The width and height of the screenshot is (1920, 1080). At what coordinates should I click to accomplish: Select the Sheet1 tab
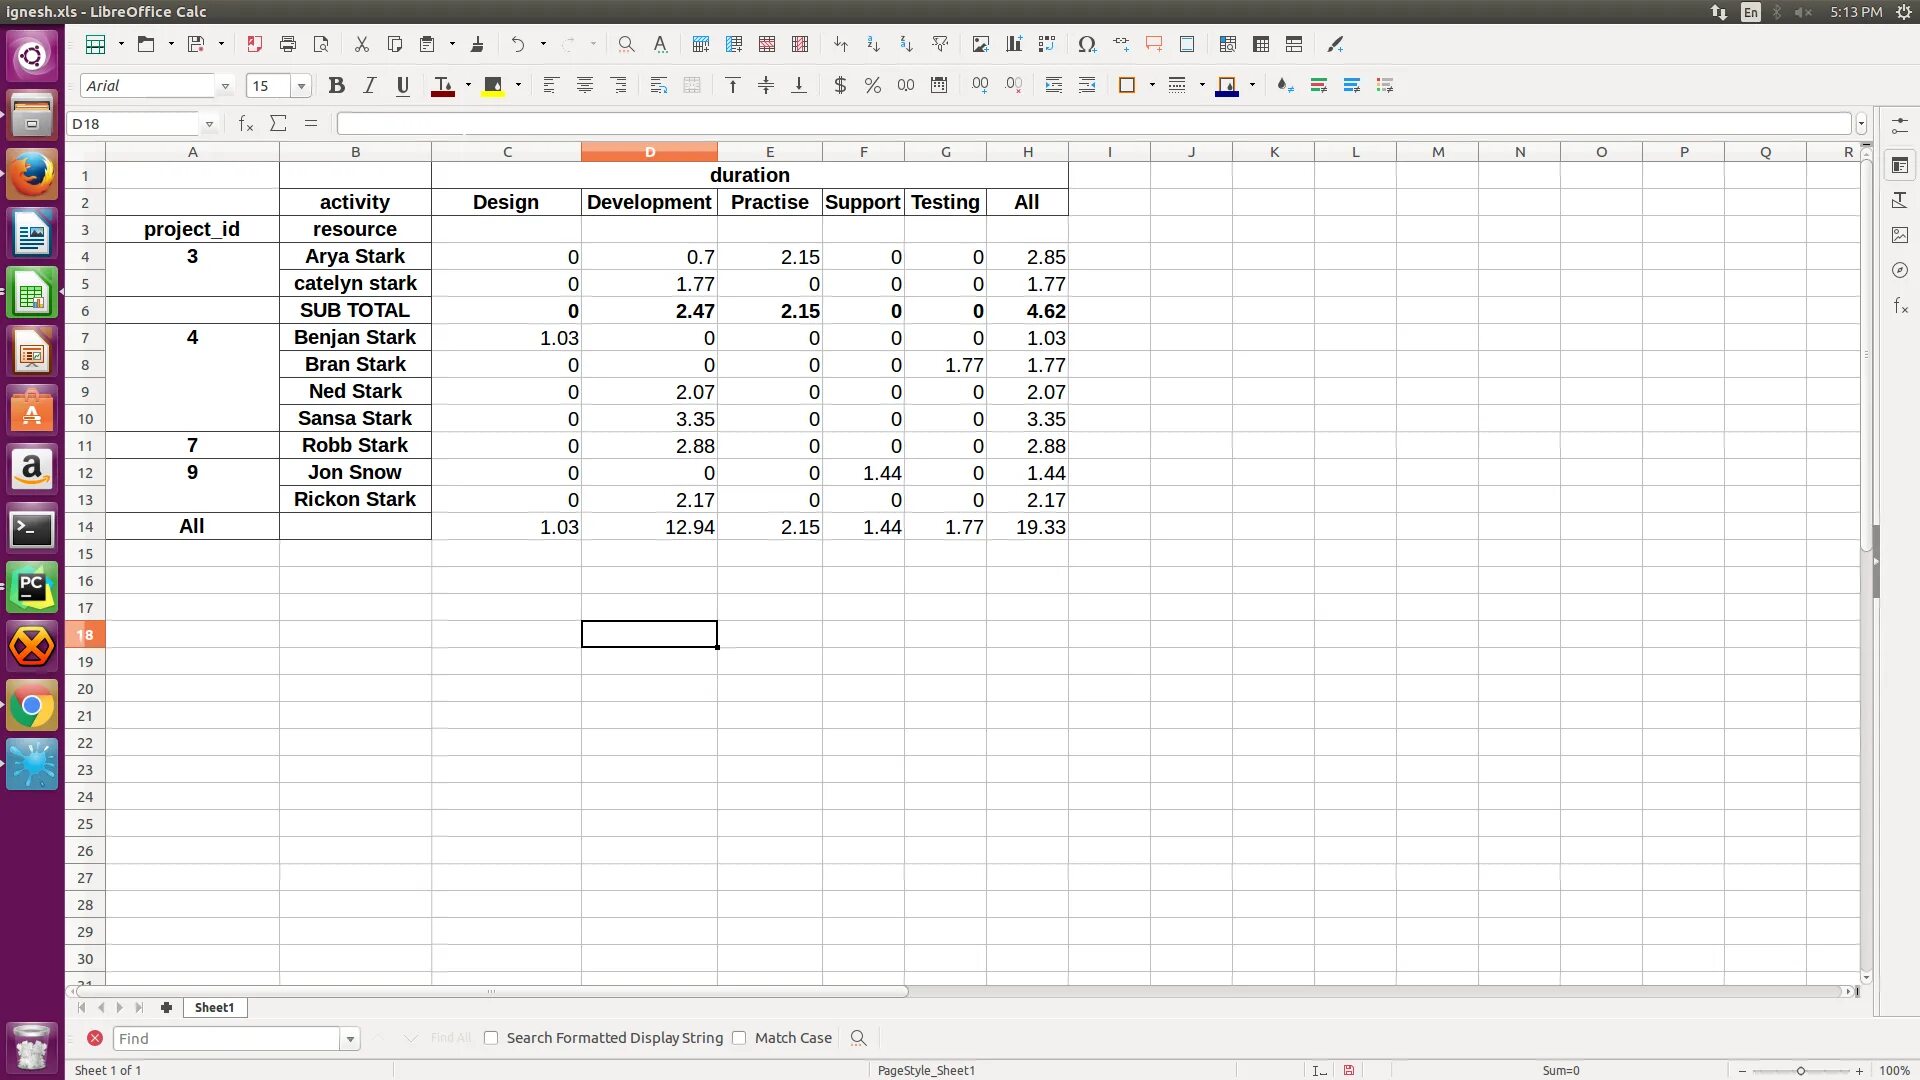(x=214, y=1007)
